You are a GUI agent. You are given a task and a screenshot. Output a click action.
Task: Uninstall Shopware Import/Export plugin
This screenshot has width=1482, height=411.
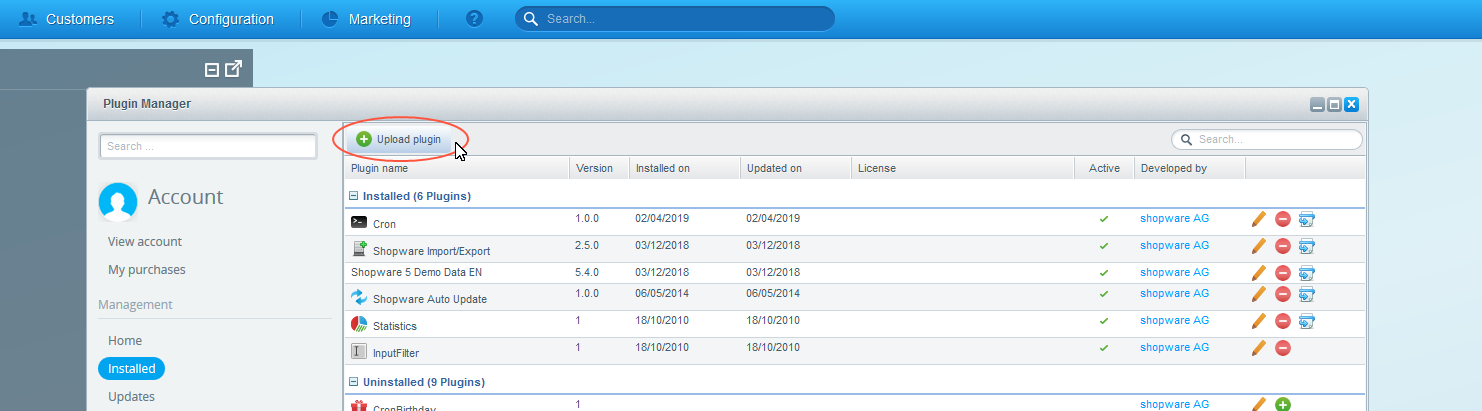pyautogui.click(x=1283, y=246)
